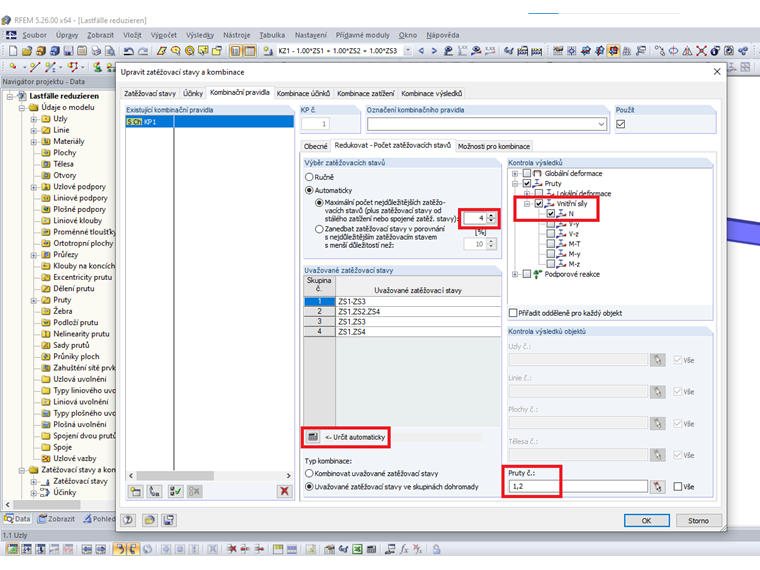
Task: Click the Open file folder icon
Action: [x=27, y=51]
